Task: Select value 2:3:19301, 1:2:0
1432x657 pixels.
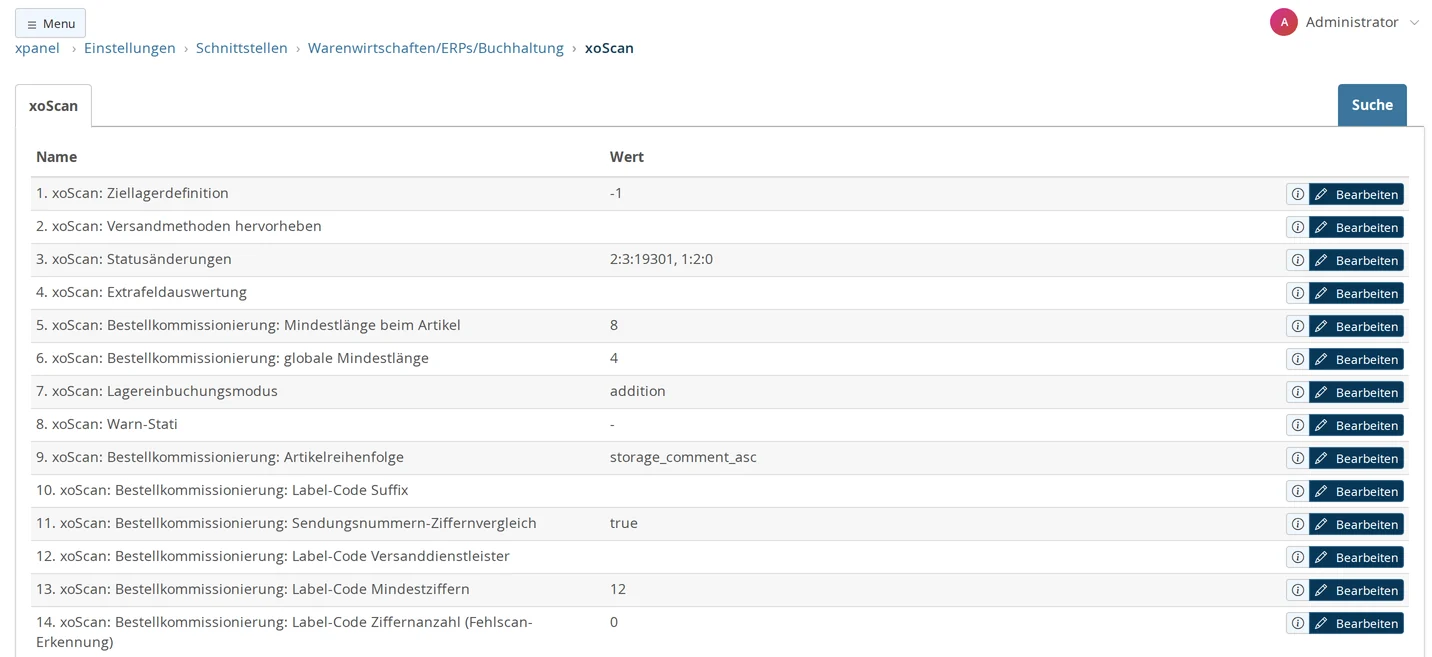Action: (x=661, y=259)
